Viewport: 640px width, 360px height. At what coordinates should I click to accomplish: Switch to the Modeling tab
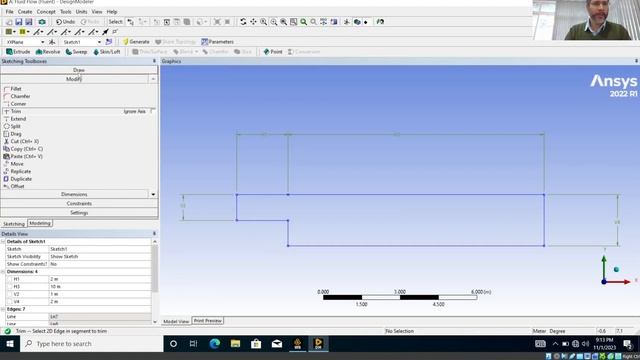pyautogui.click(x=40, y=223)
